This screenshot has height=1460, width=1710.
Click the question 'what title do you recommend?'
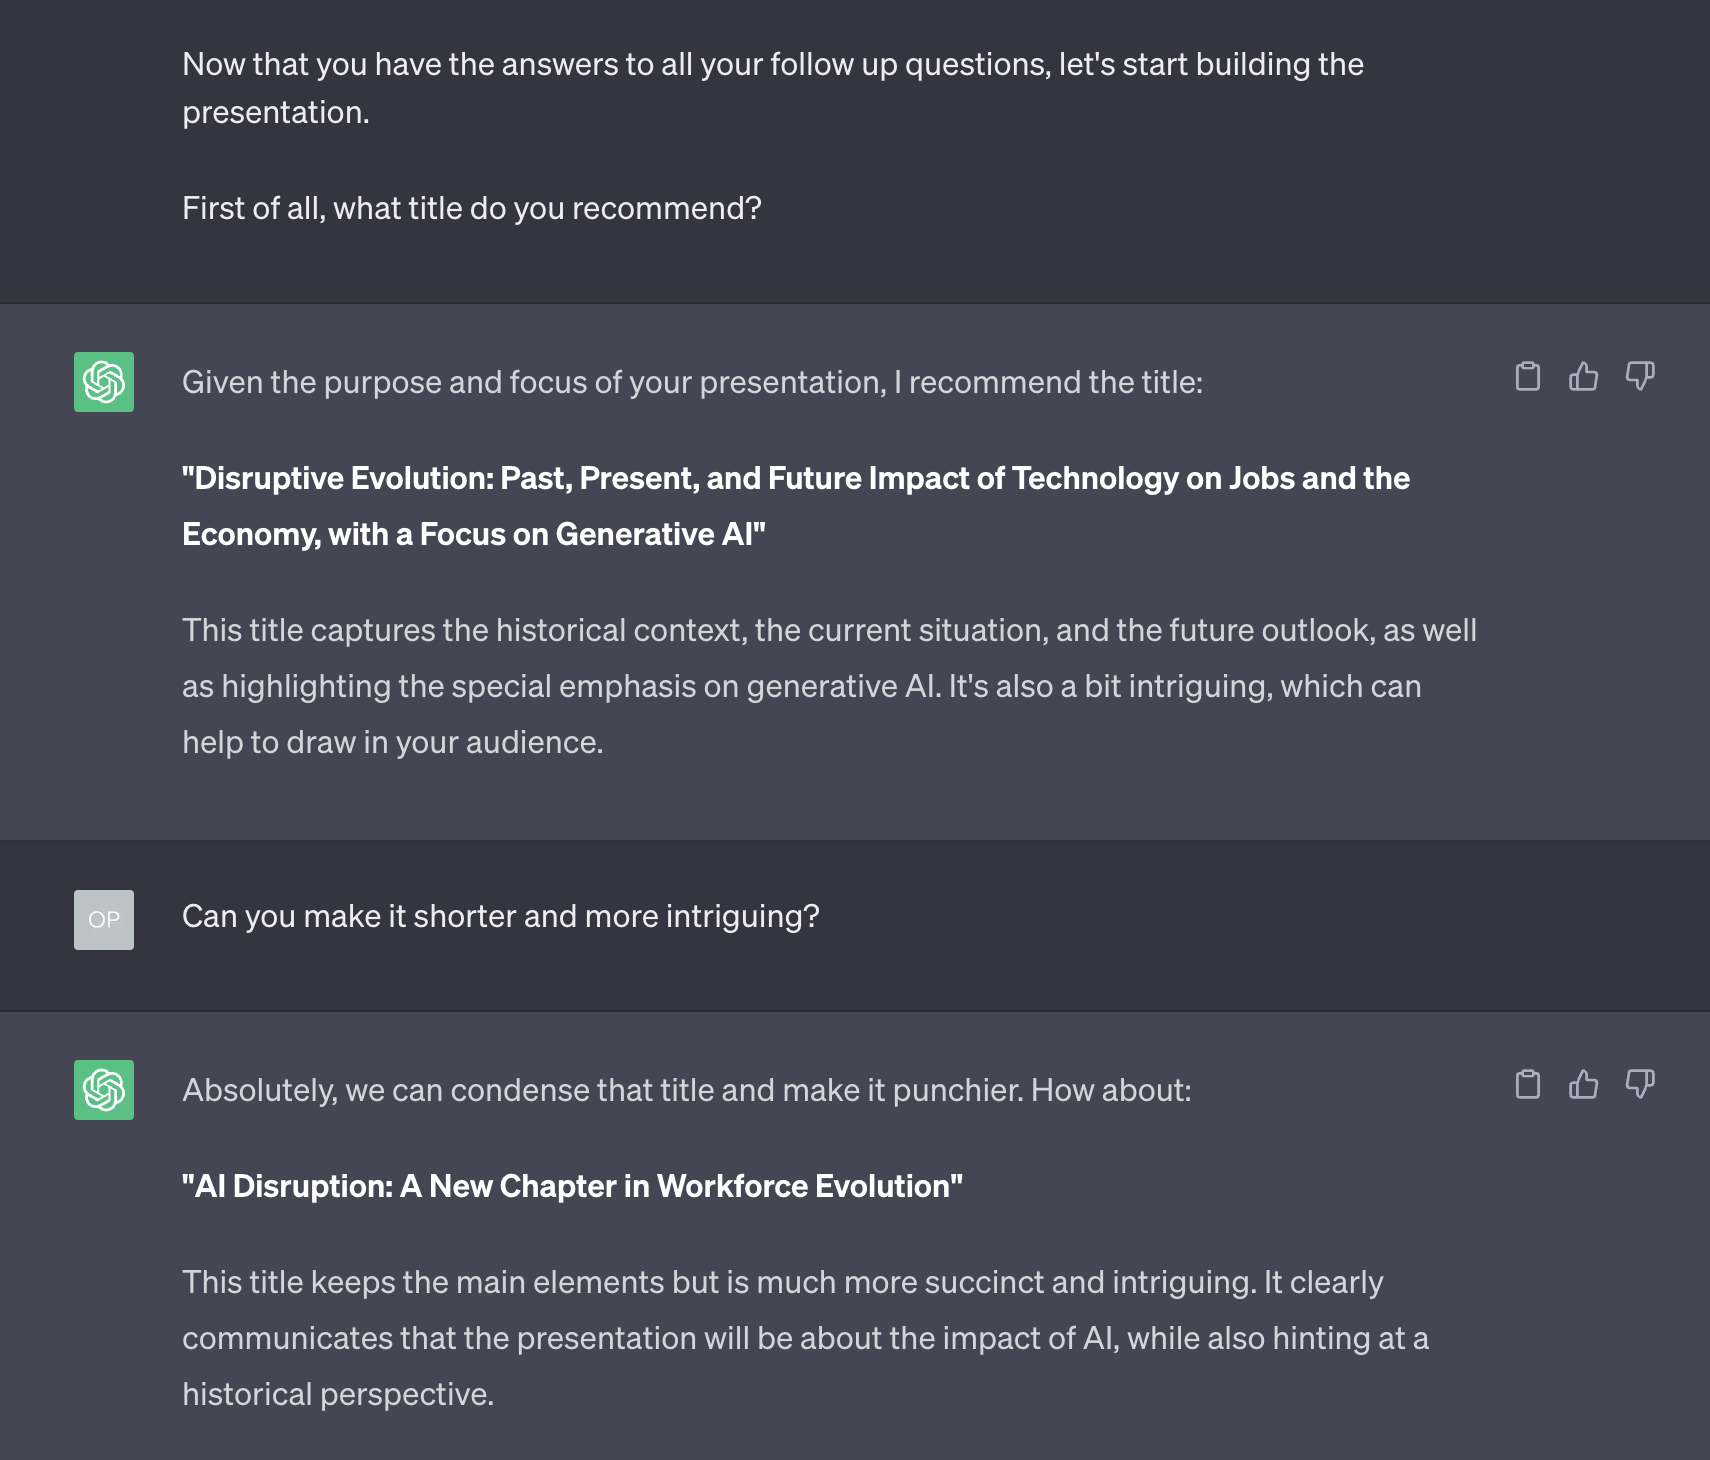click(x=547, y=208)
